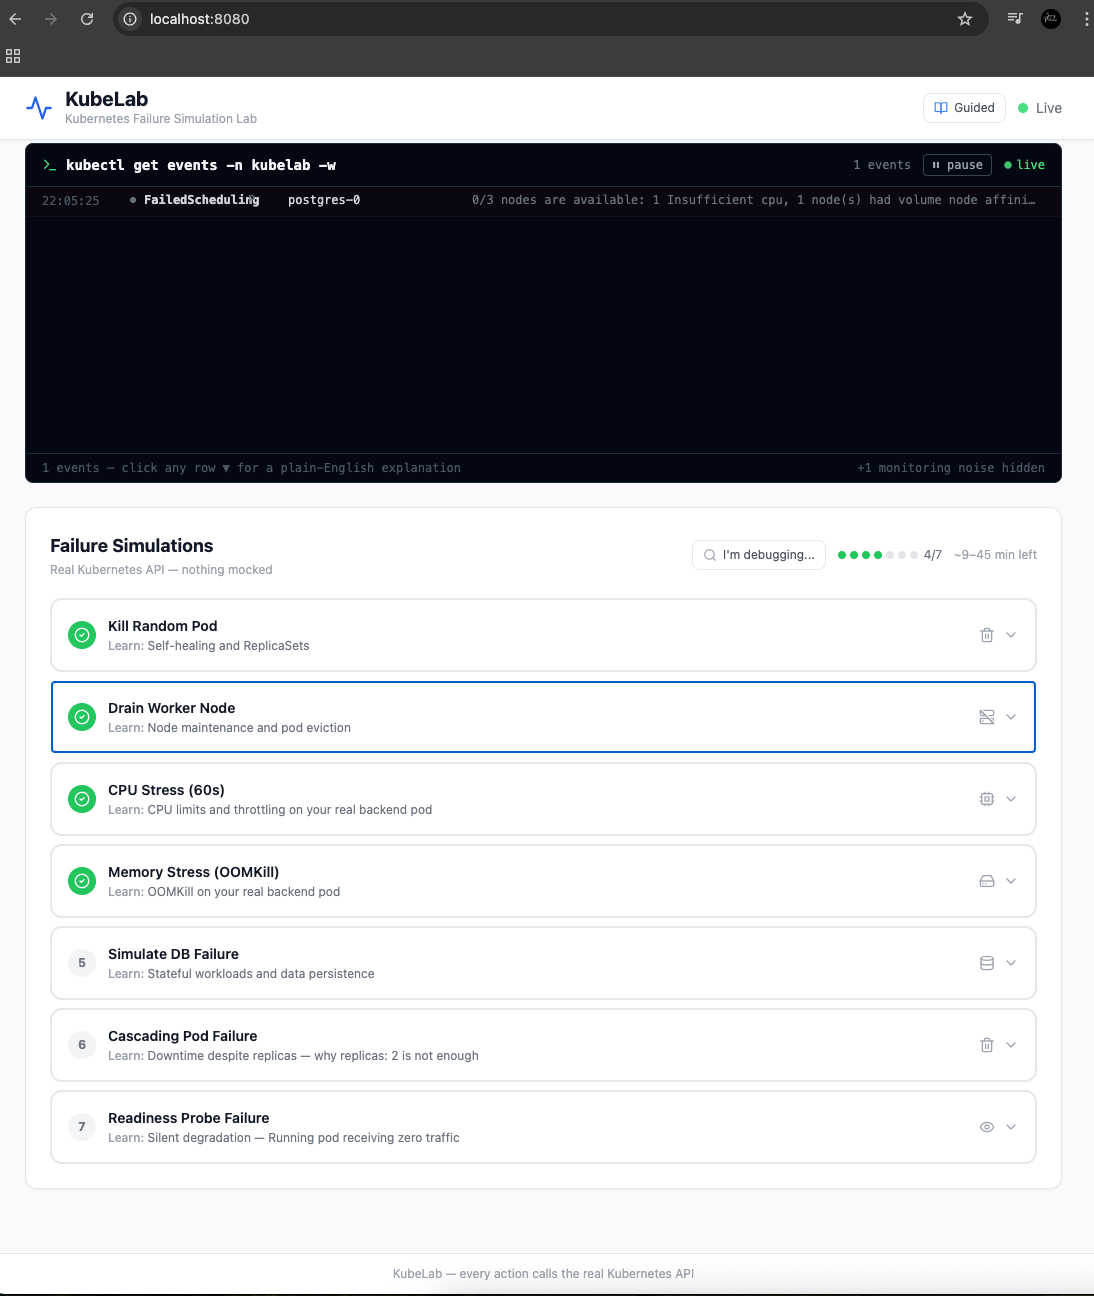The image size is (1094, 1296).
Task: Click CPU chip icon on CPU Stress
Action: 986,799
